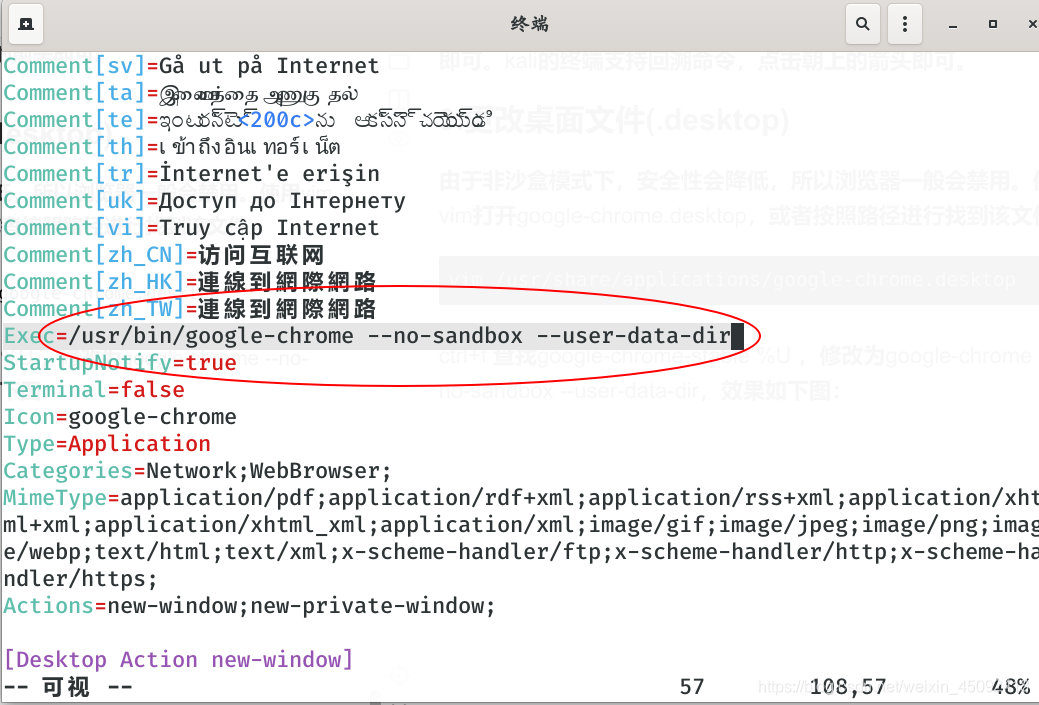Click the [Desktop Action new-window] header
The image size is (1039, 705).
[x=178, y=660]
